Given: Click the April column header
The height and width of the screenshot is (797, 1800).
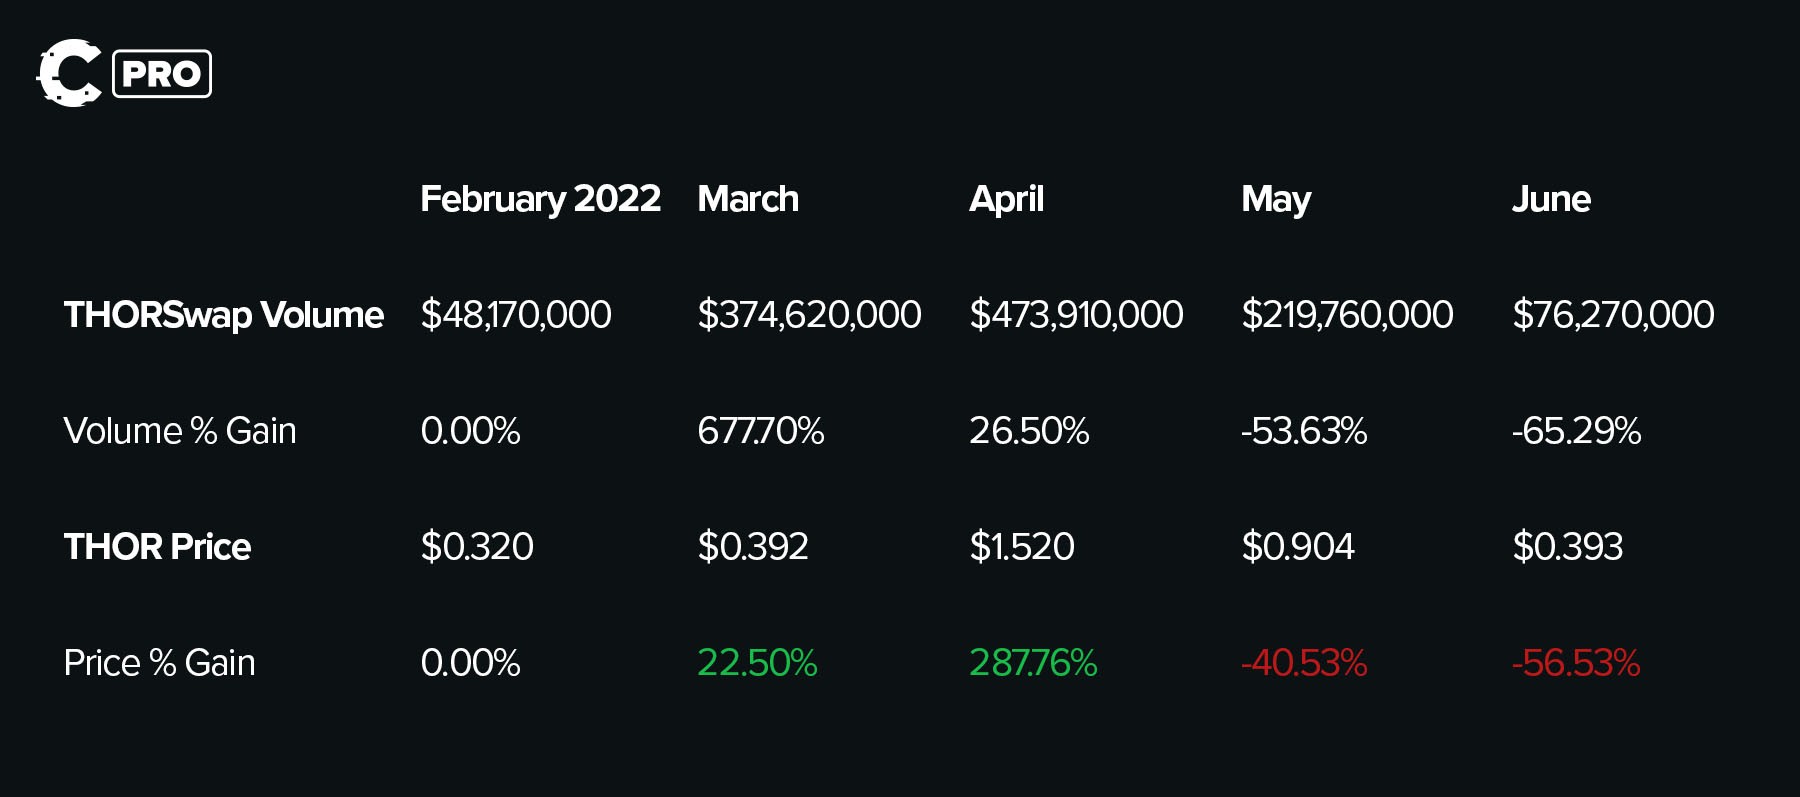Looking at the screenshot, I should click(1006, 199).
